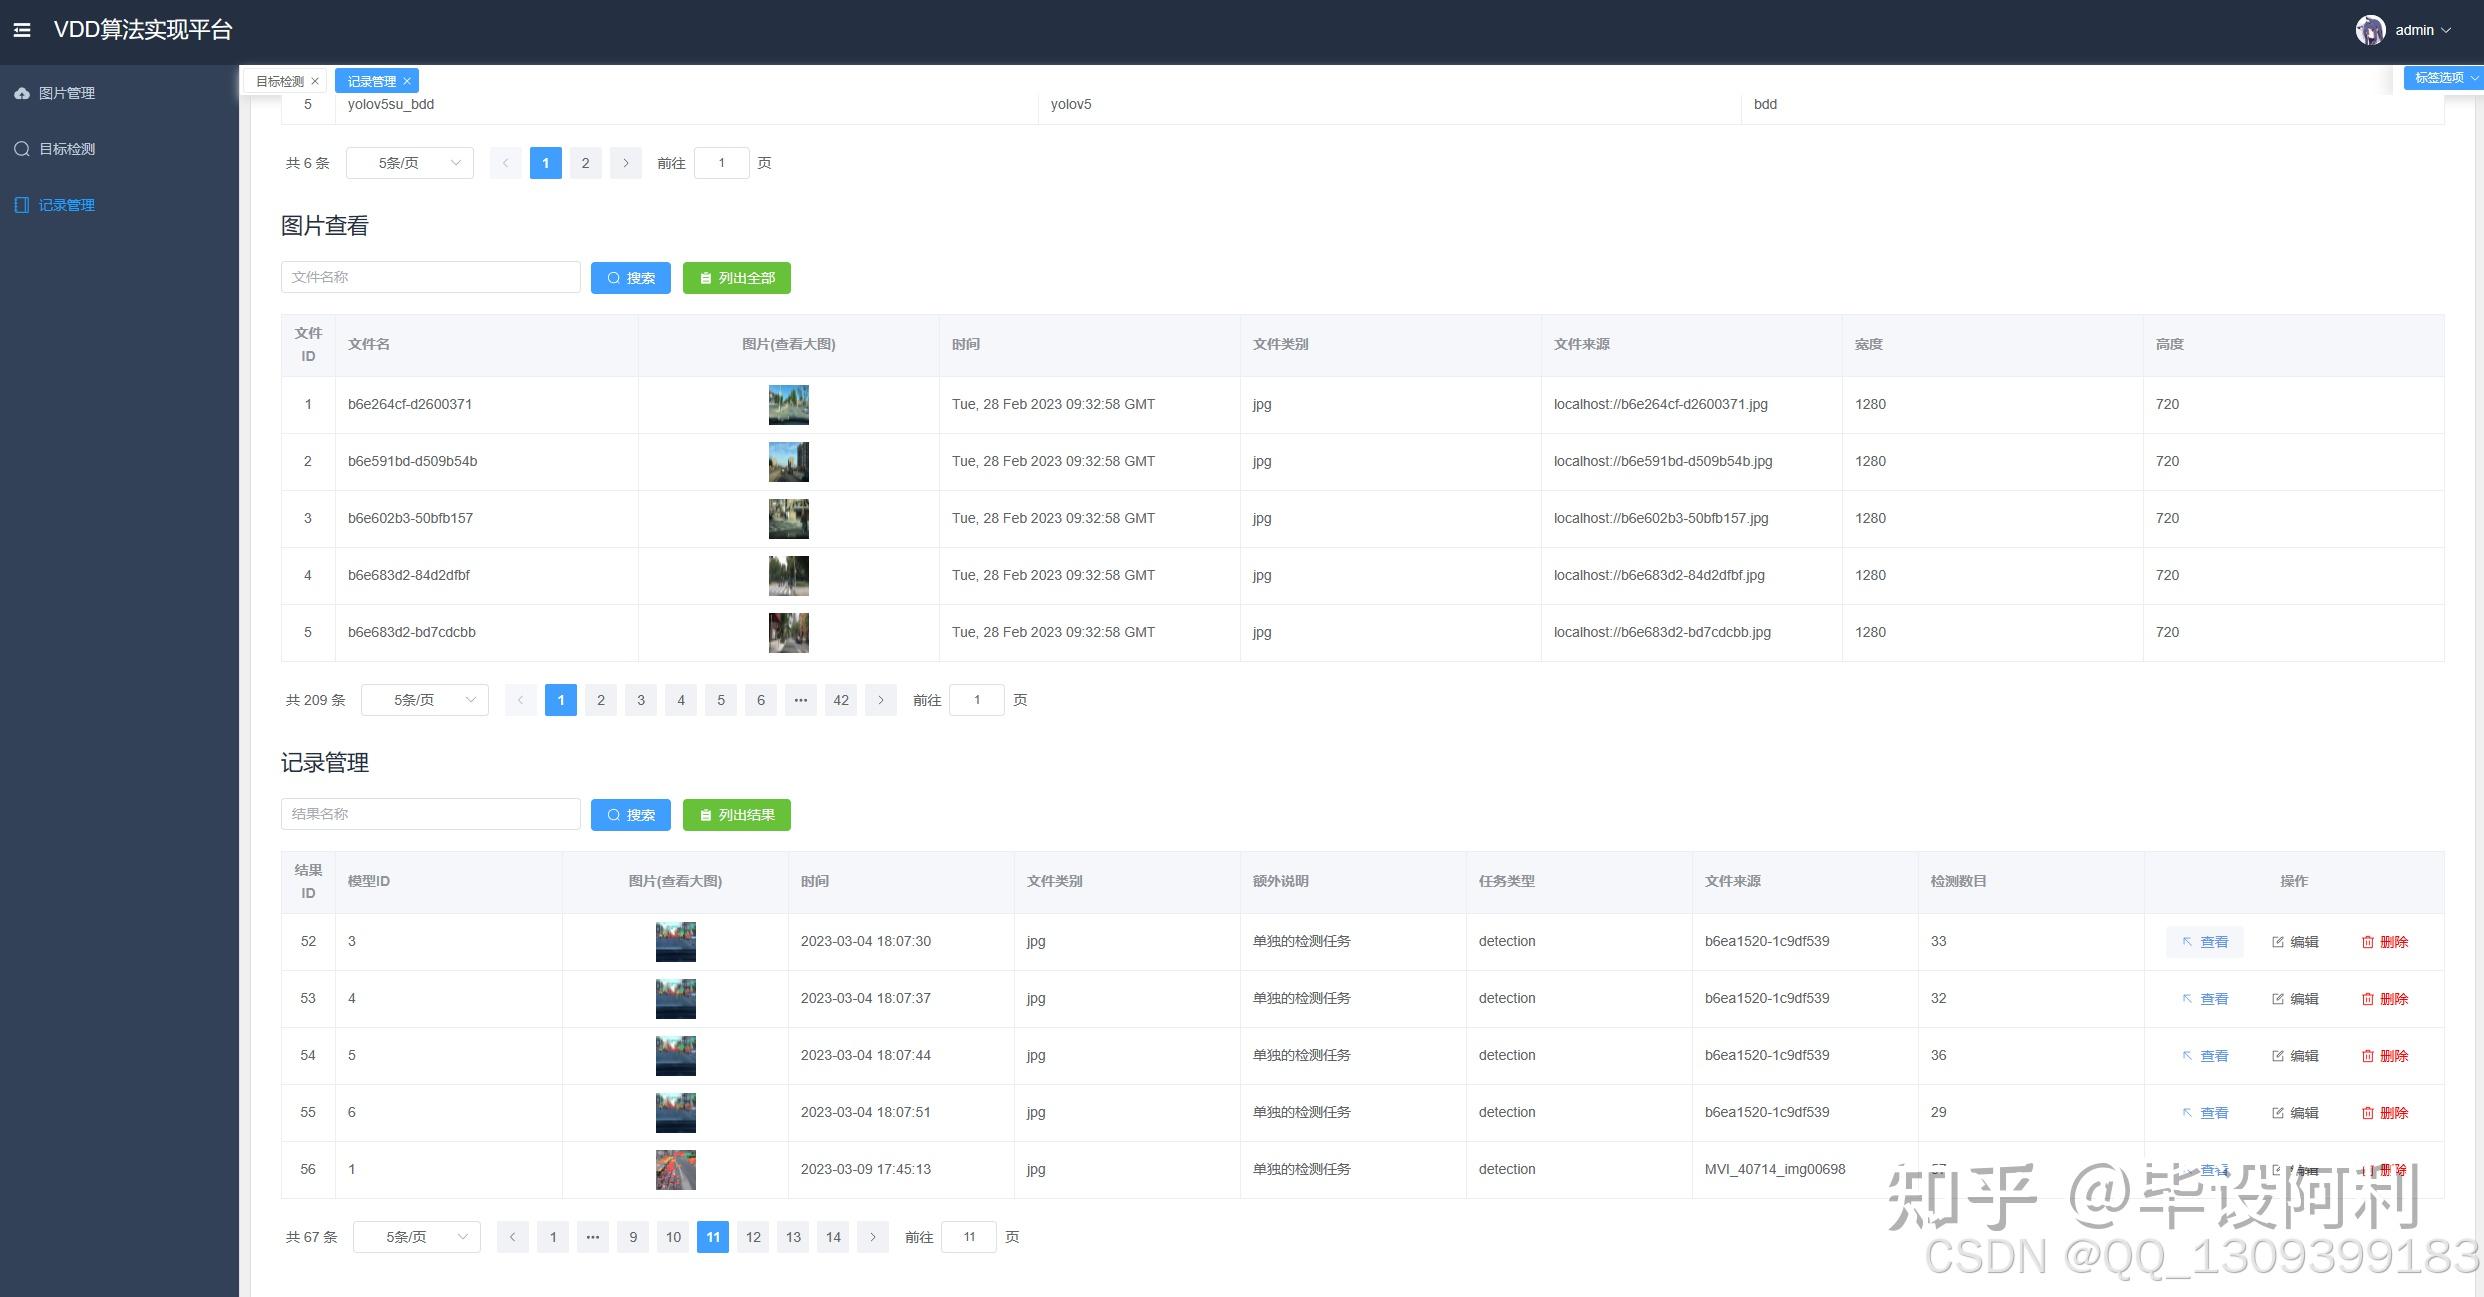This screenshot has height=1297, width=2484.
Task: Open 目标检测 in the sidebar
Action: [66, 149]
